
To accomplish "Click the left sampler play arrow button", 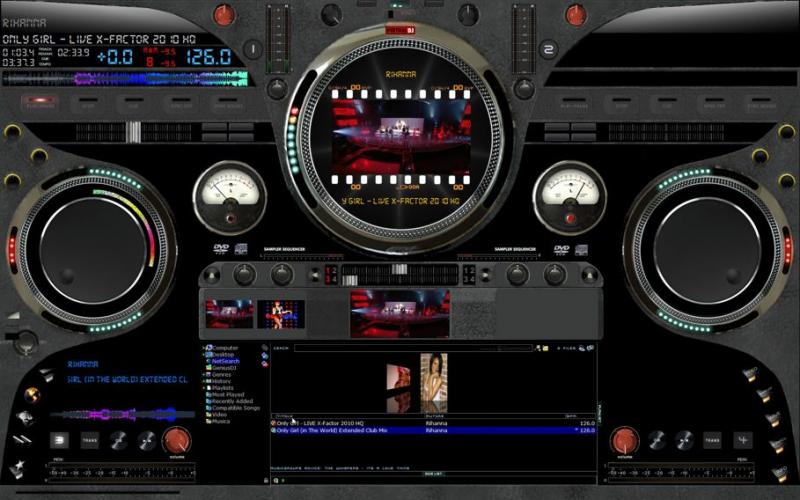I will pos(315,276).
